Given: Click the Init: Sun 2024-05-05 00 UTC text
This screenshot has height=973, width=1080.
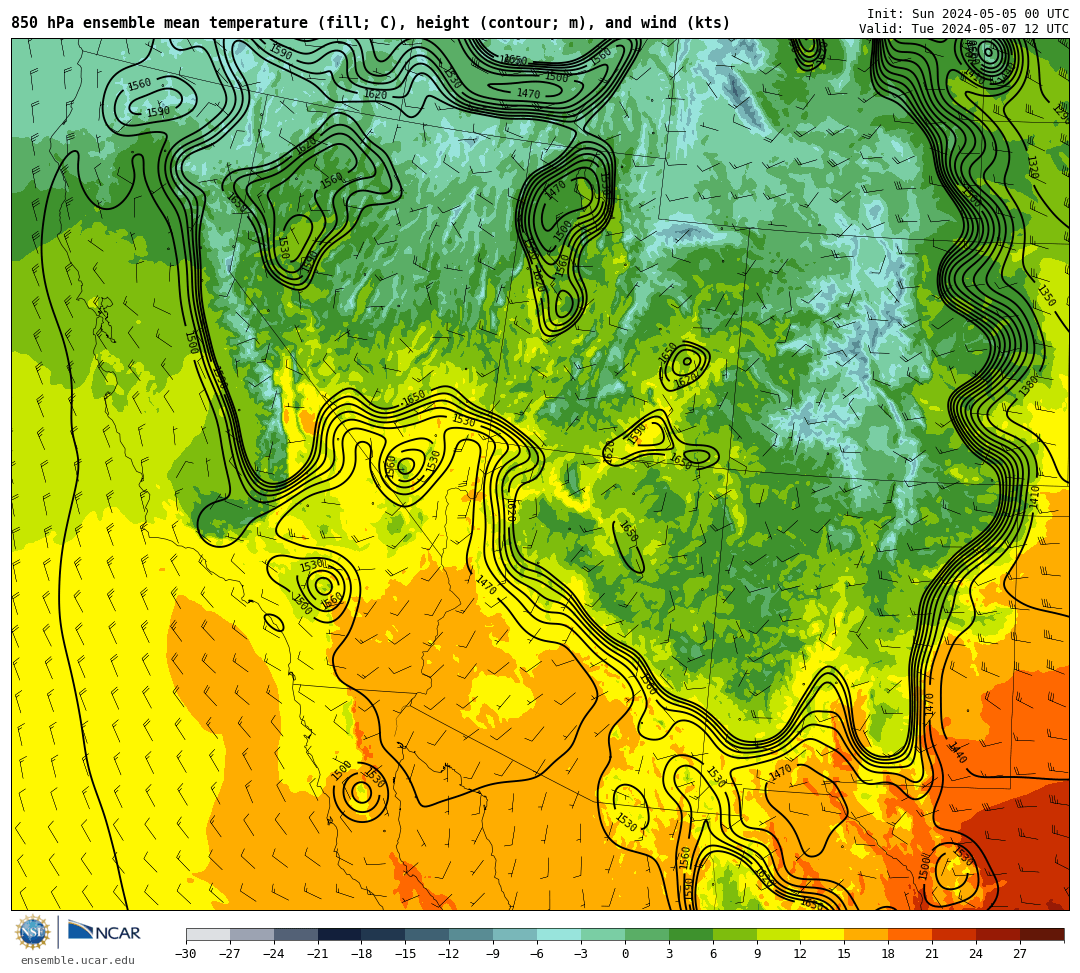Looking at the screenshot, I should click(x=968, y=14).
